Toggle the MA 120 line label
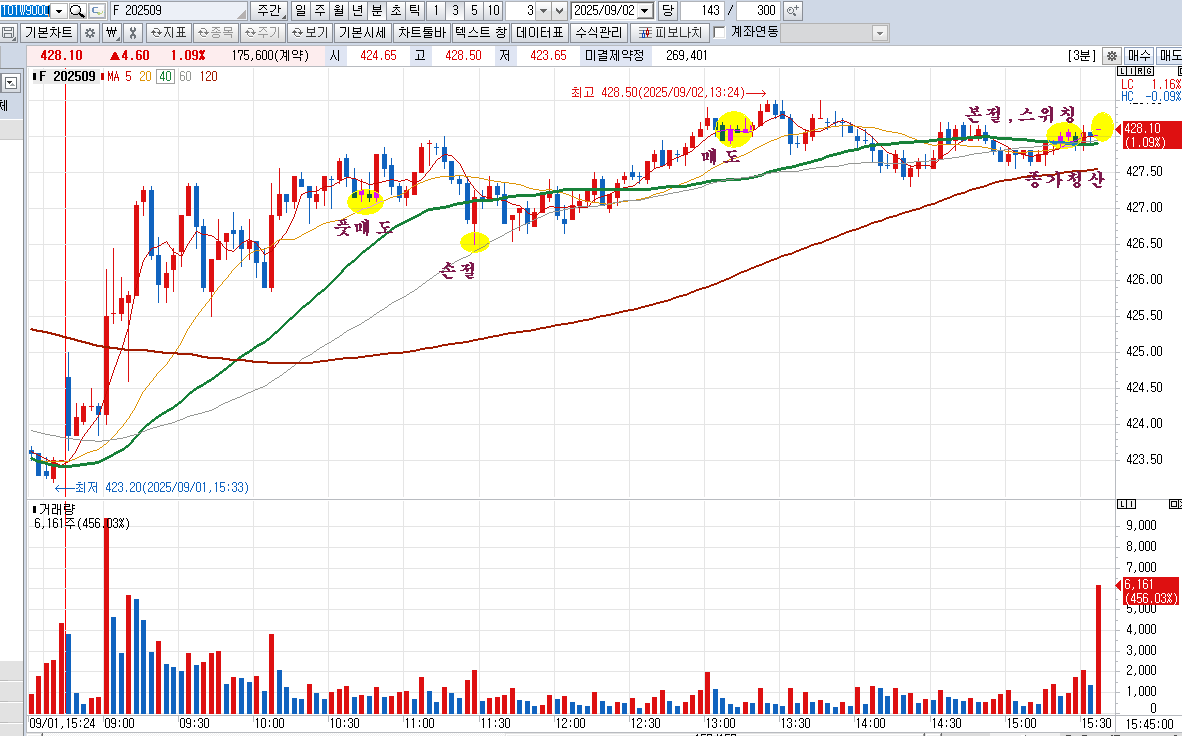Viewport: 1182px width, 736px height. [x=208, y=76]
